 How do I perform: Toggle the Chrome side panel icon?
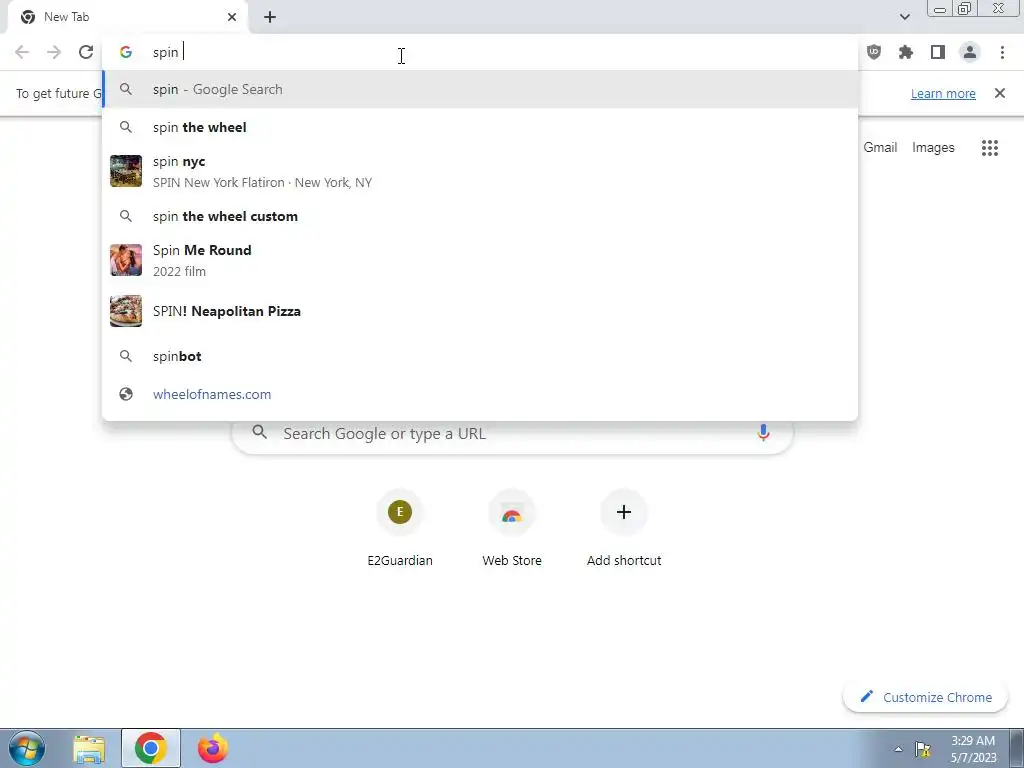click(938, 52)
